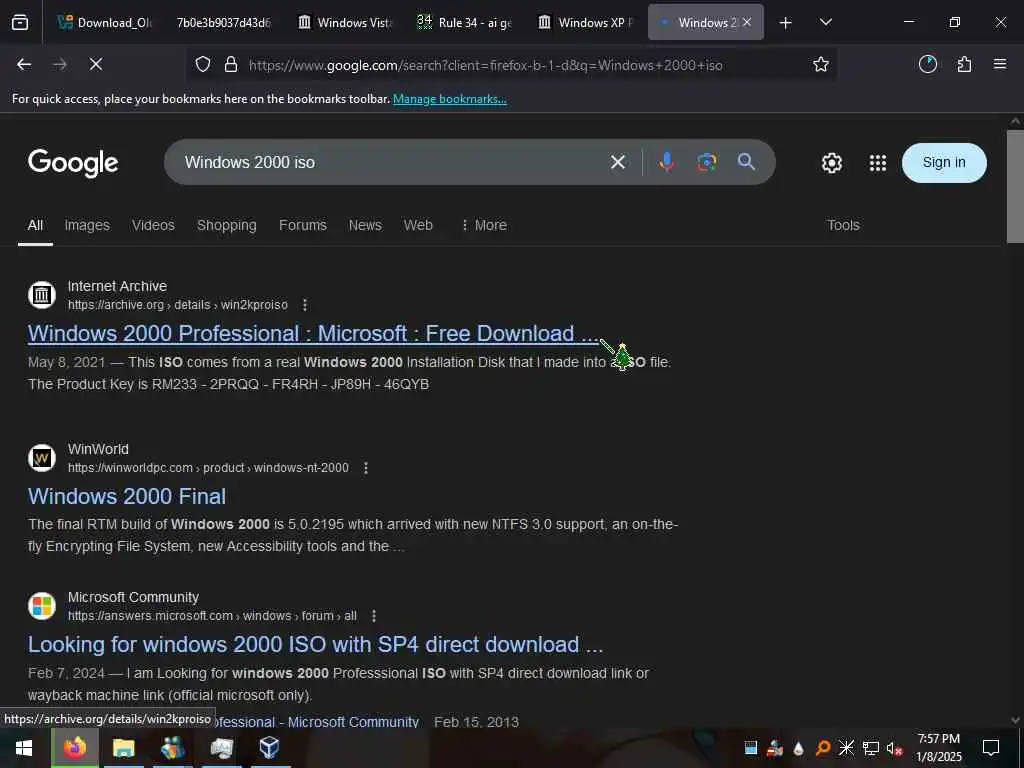Image resolution: width=1024 pixels, height=768 pixels.
Task: Open the Windows Start menu
Action: click(x=24, y=748)
